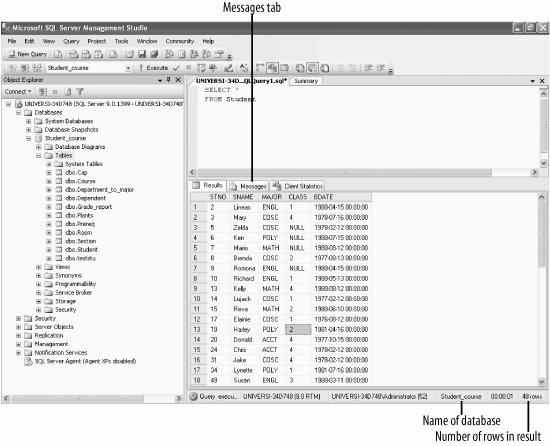Screen dimensions: 550x446
Task: Open the Properties Window toolbar icon
Action: [218, 54]
